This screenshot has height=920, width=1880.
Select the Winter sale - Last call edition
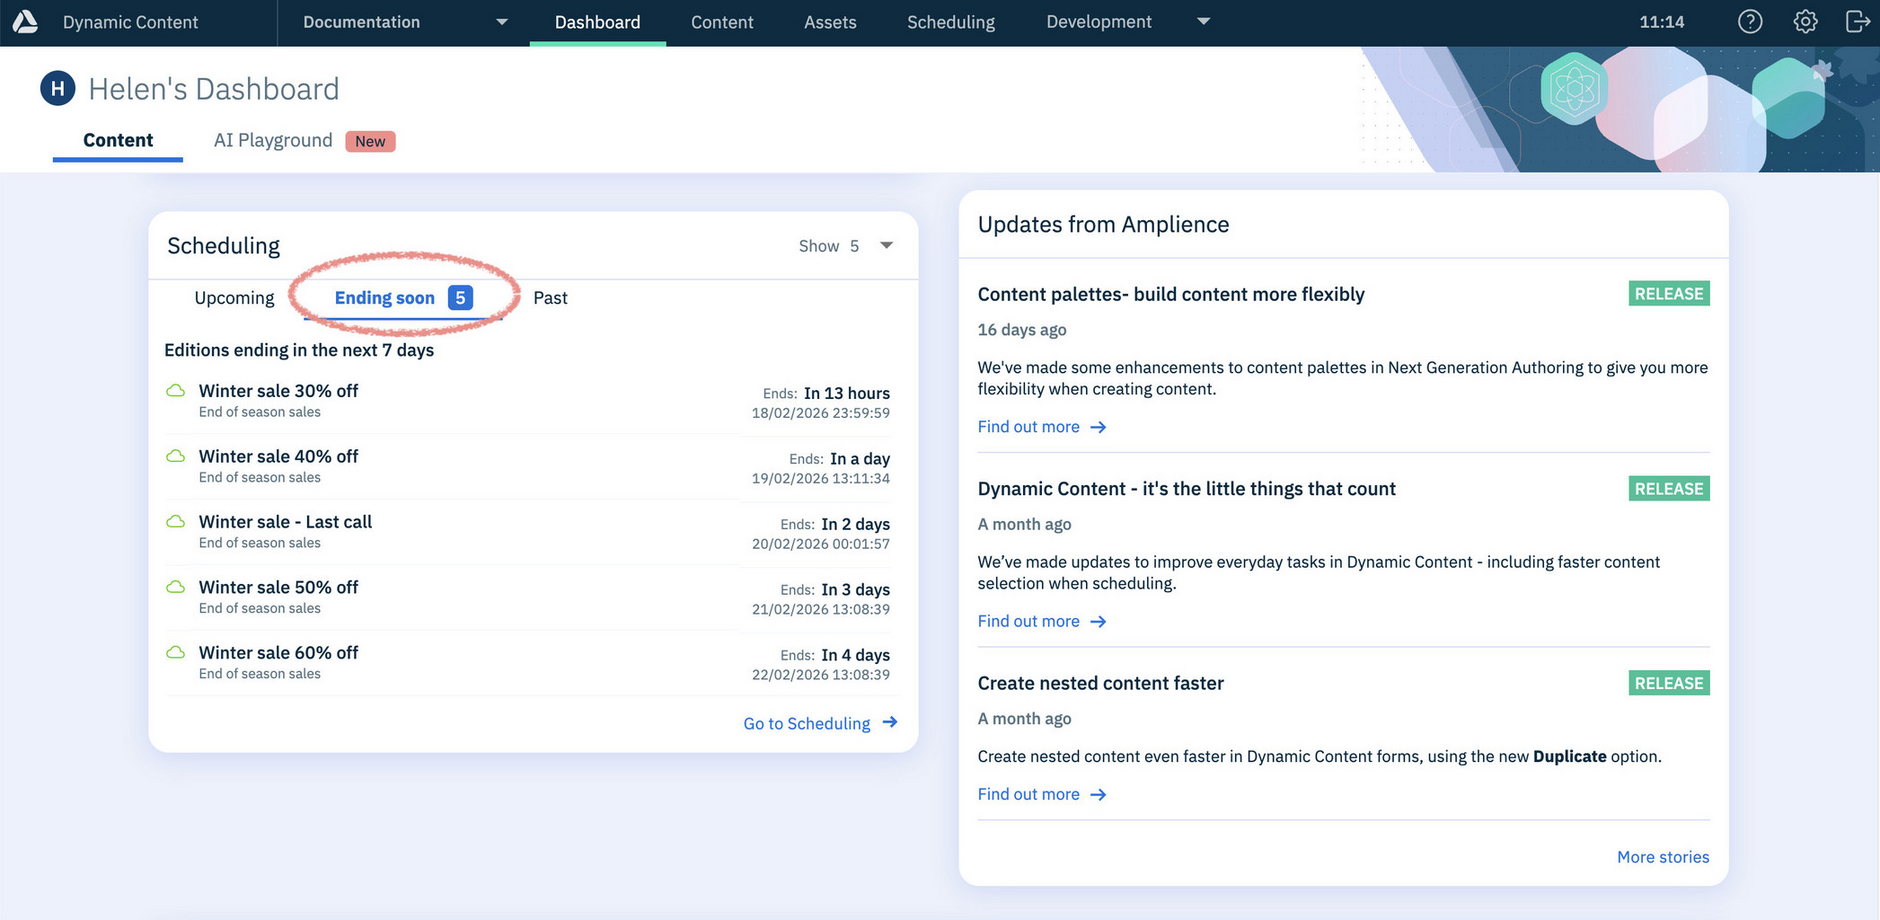284,521
